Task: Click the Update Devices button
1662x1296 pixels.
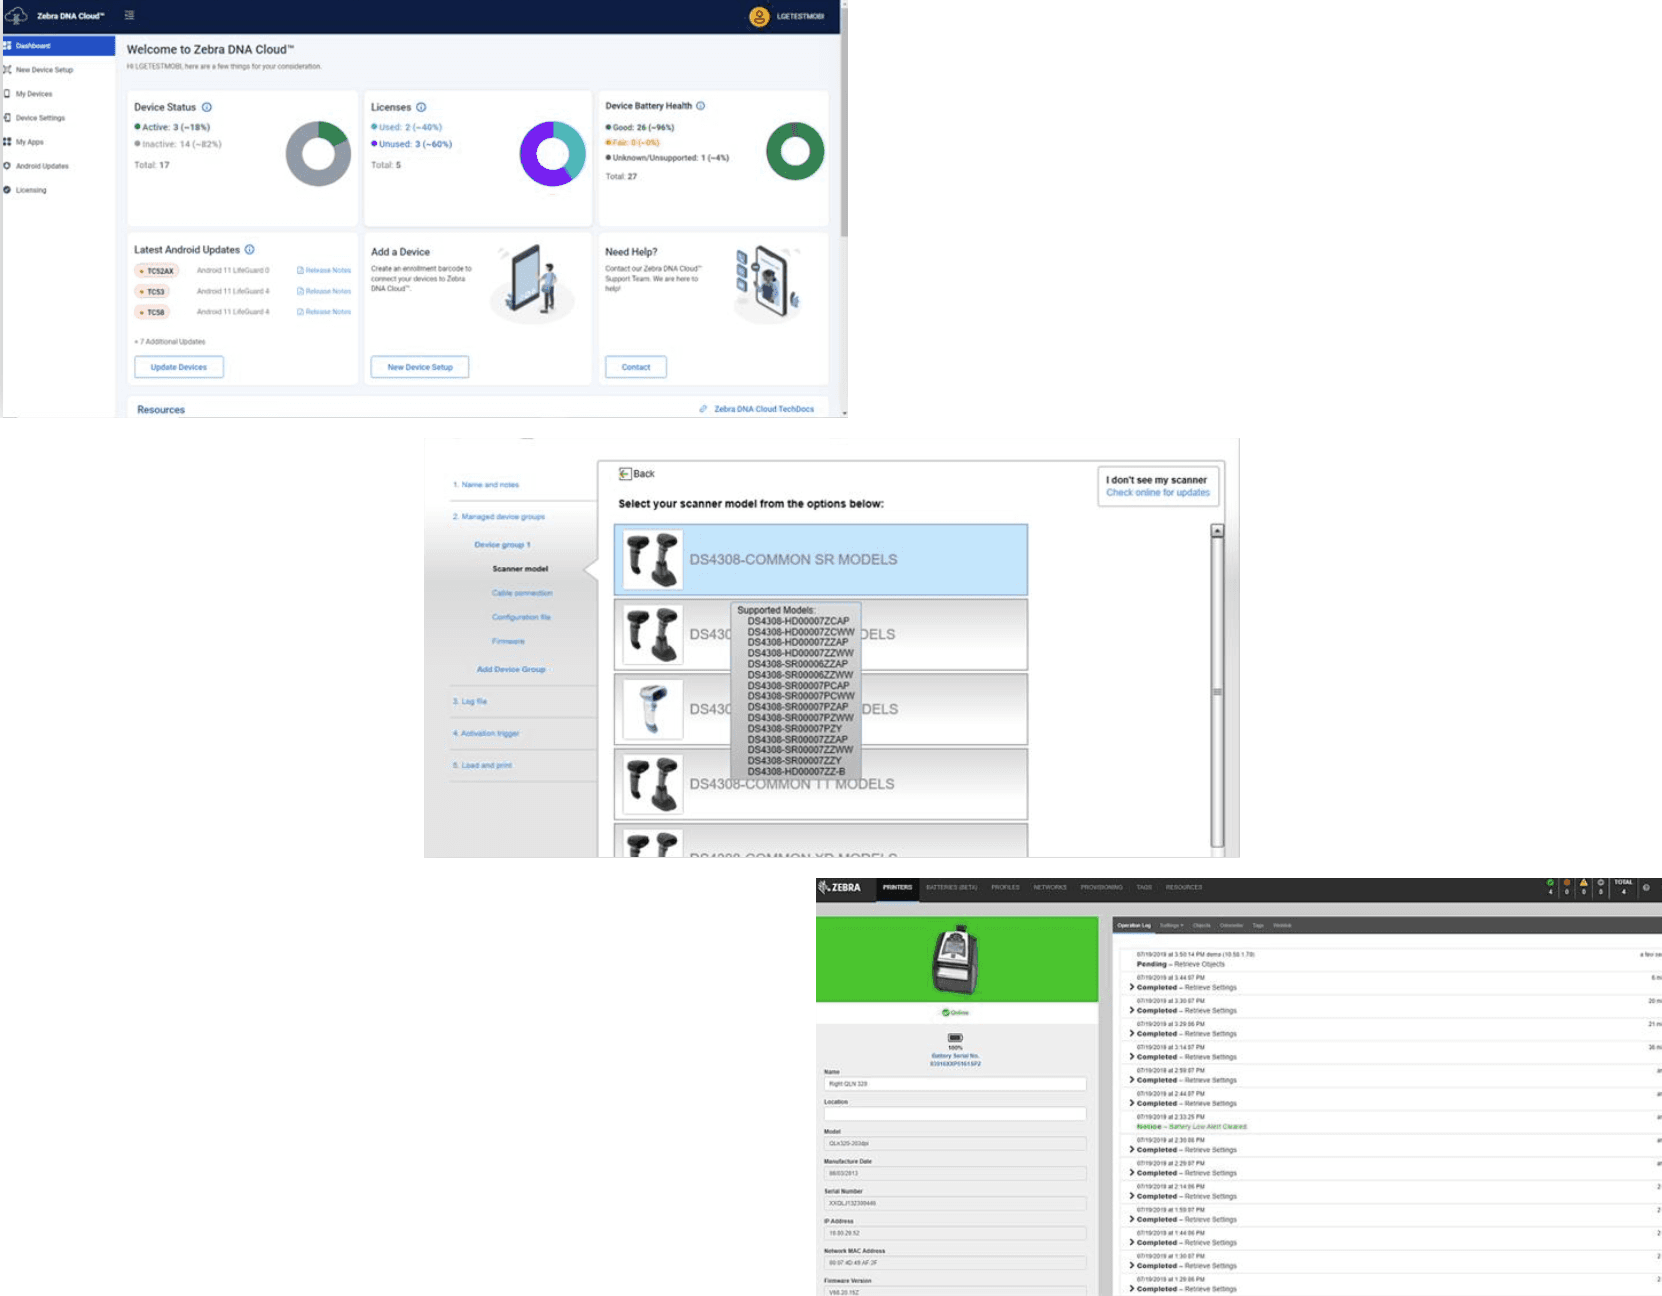Action: pyautogui.click(x=179, y=367)
